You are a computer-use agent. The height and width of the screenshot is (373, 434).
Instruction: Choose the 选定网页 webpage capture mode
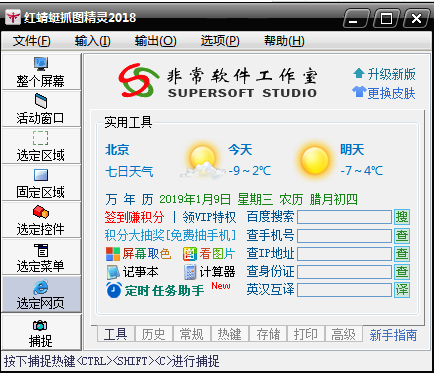coord(41,294)
